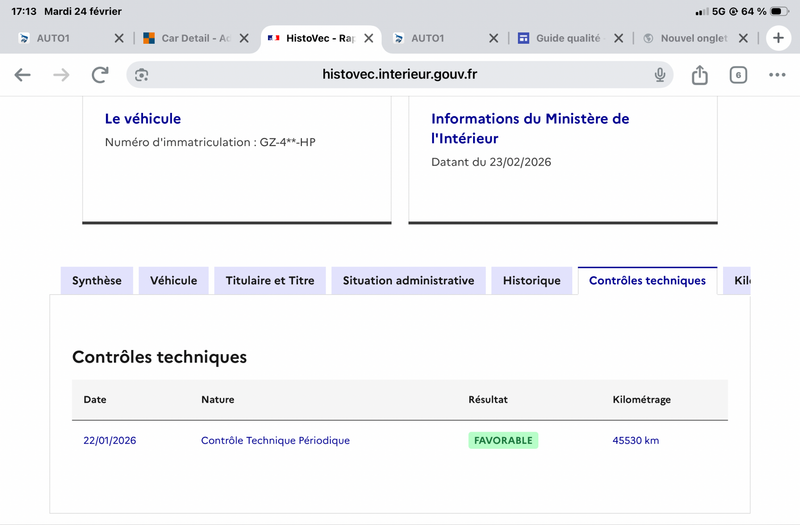Switch to the Nouvel onglet browser tab
This screenshot has width=800, height=525.
point(692,38)
